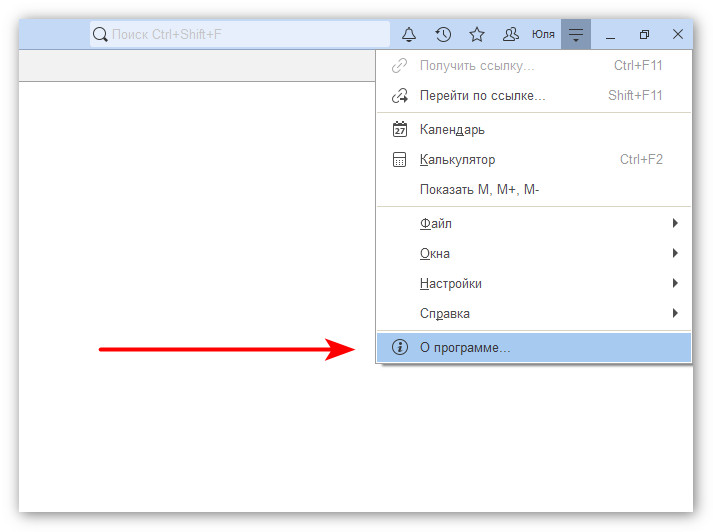
Task: Choose О программе... menu entry
Action: coord(465,348)
